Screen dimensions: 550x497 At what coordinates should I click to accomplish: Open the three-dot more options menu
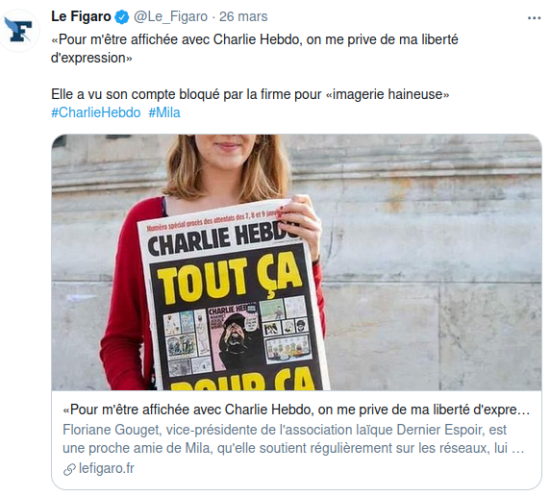(x=534, y=18)
